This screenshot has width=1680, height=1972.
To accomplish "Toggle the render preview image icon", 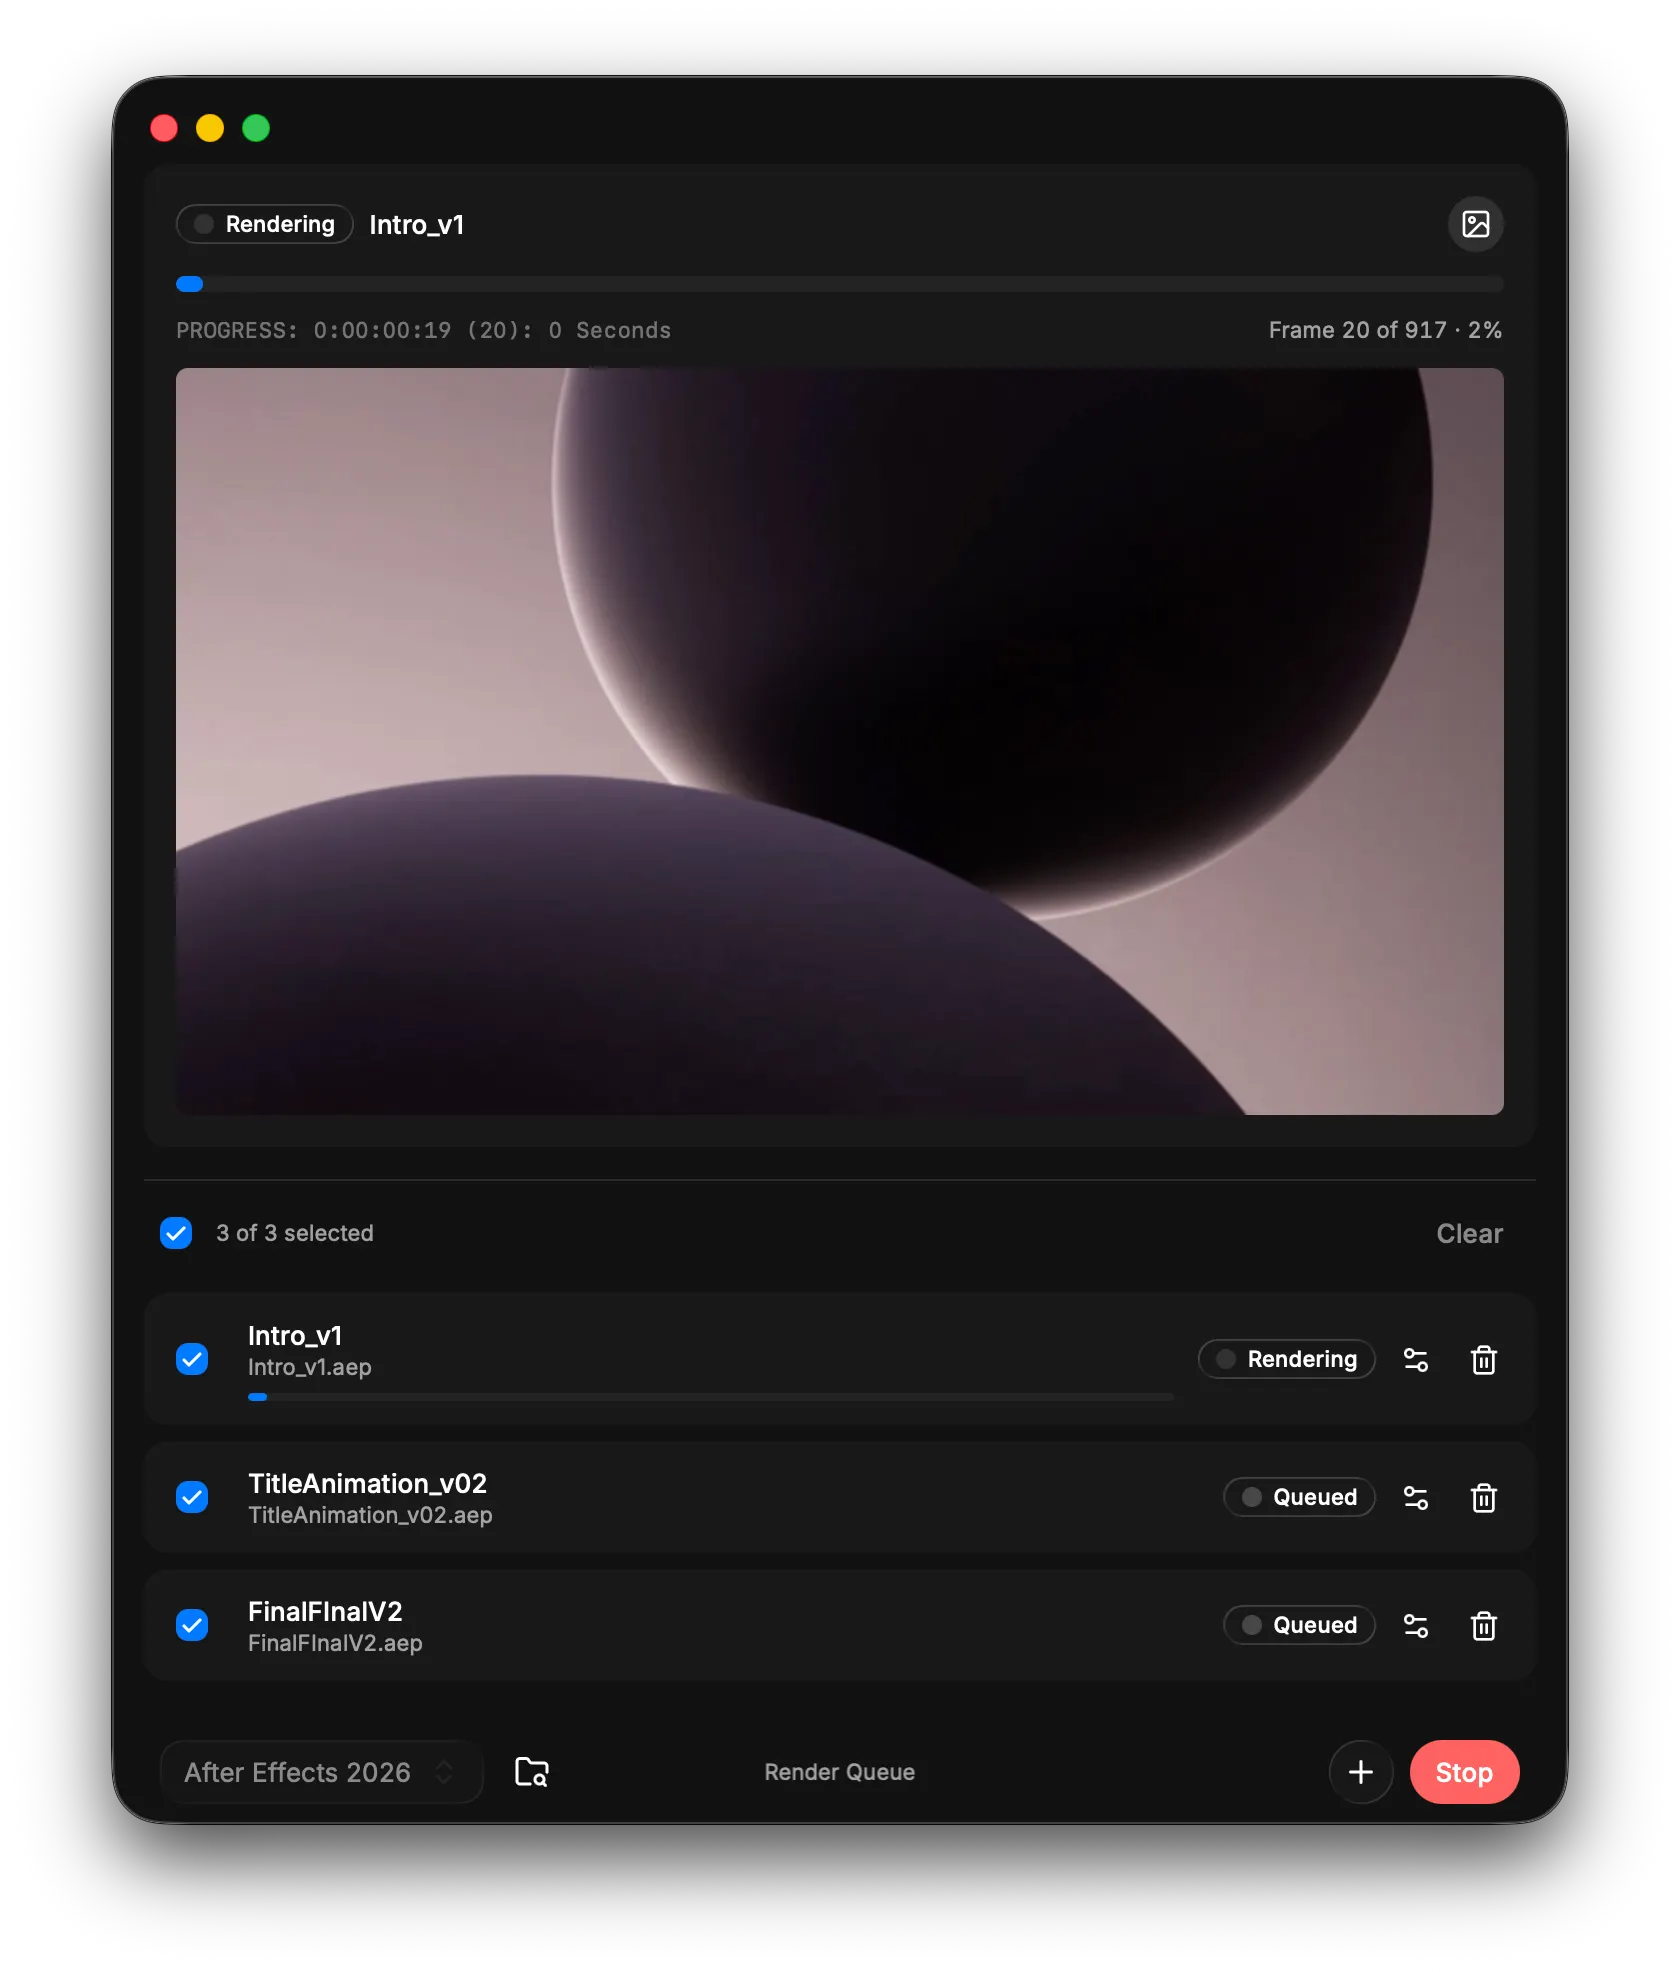I will tap(1475, 224).
